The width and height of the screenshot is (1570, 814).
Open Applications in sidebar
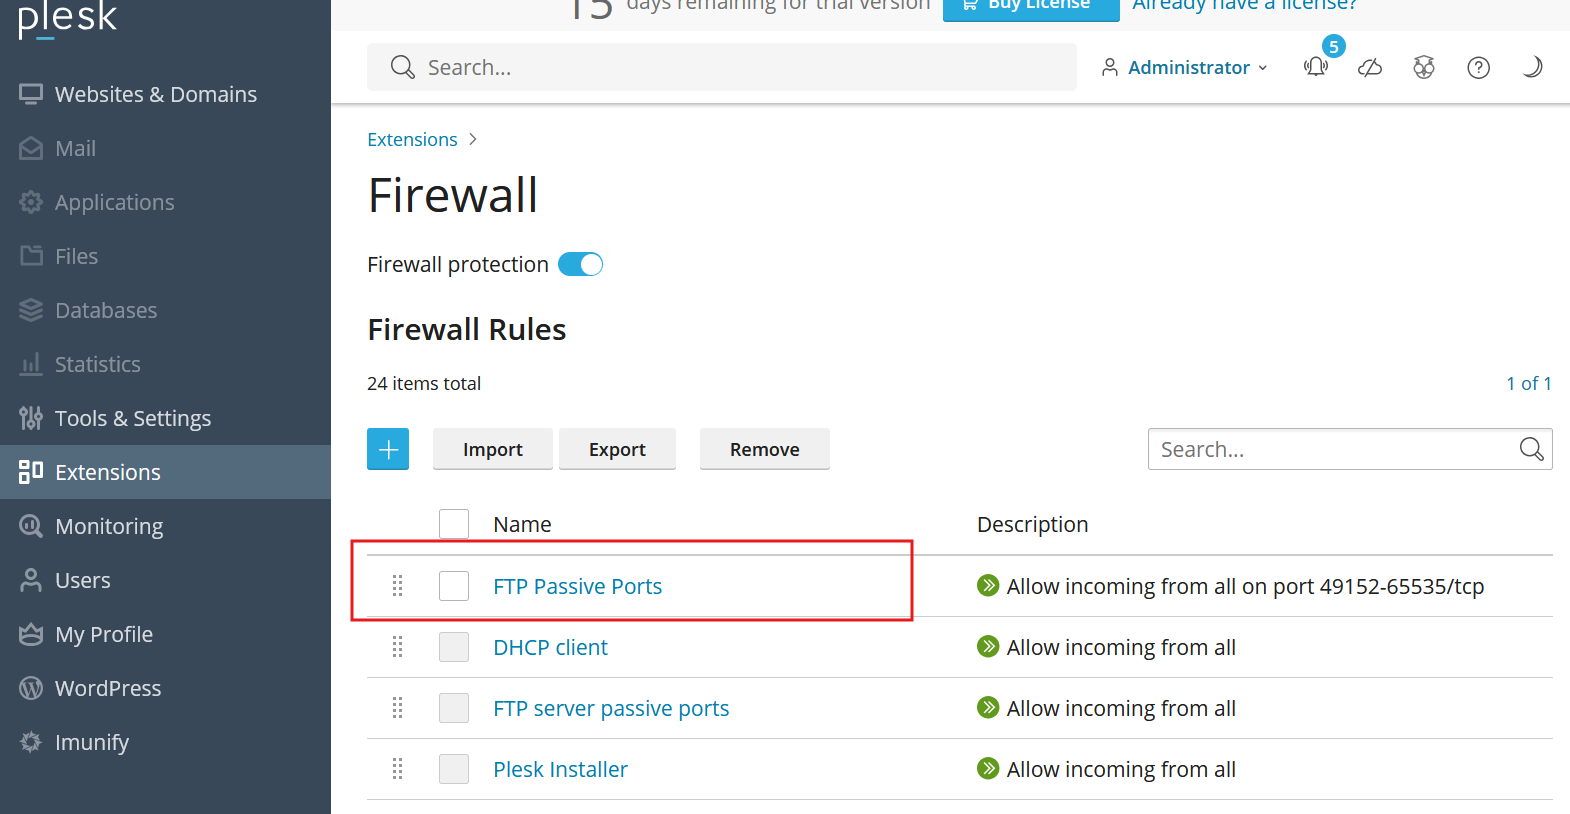(165, 202)
